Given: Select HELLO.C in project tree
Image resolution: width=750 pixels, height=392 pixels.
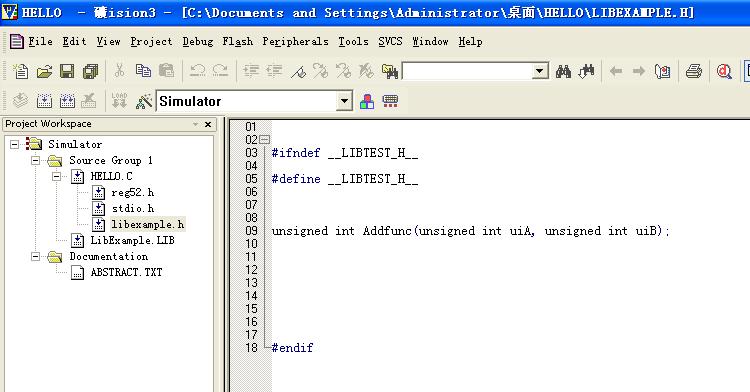Looking at the screenshot, I should 111,176.
